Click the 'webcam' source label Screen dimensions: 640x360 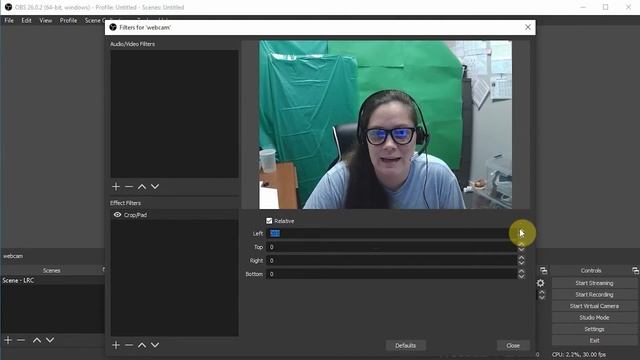point(13,256)
